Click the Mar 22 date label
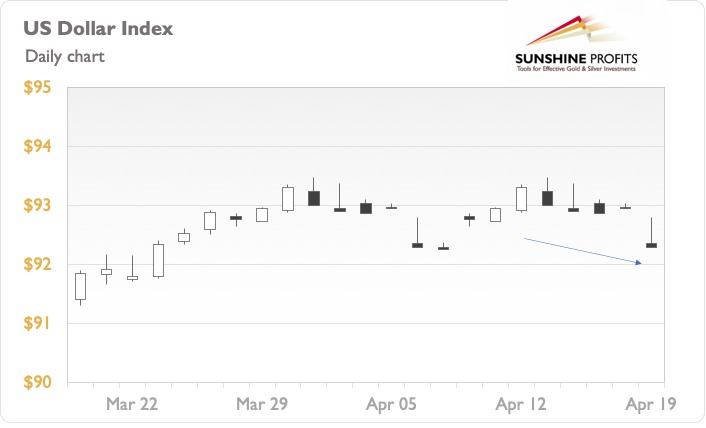706x428 pixels. (x=132, y=404)
